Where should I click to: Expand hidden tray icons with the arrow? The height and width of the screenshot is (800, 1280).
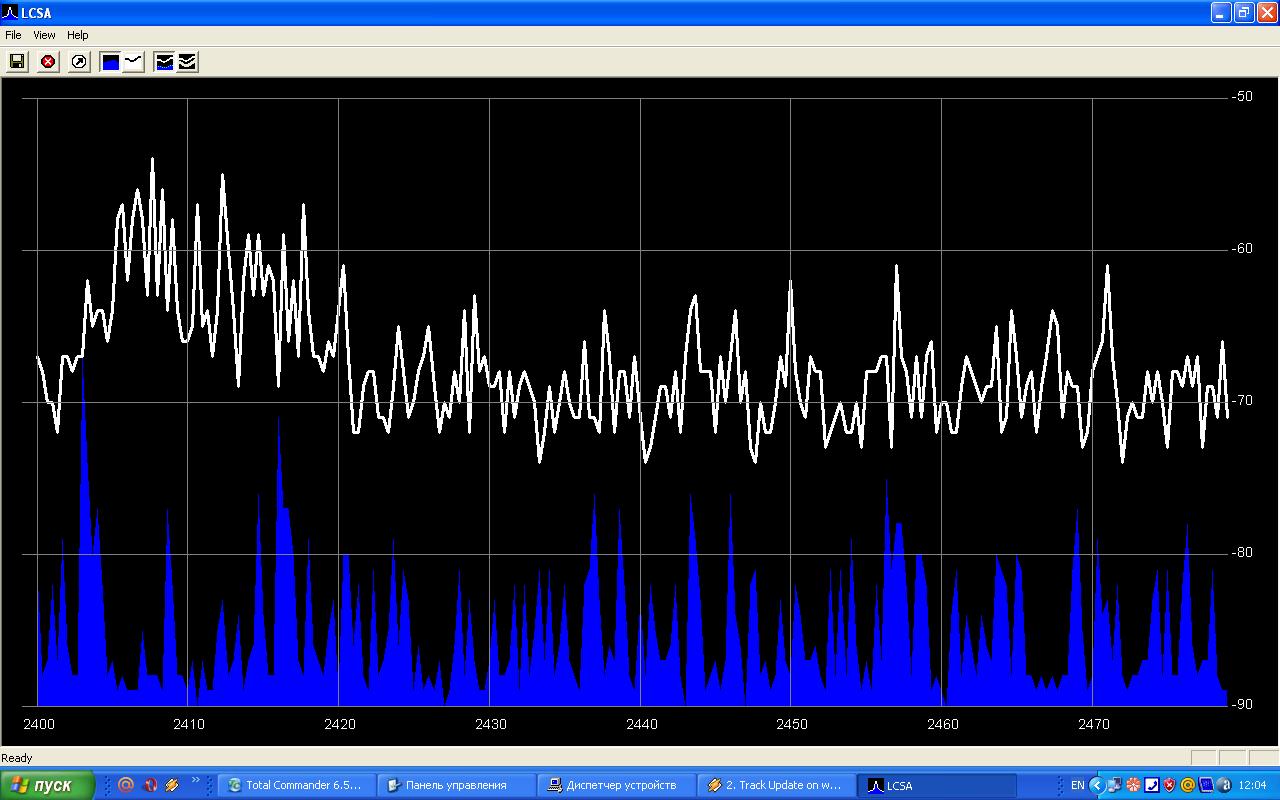(1097, 785)
